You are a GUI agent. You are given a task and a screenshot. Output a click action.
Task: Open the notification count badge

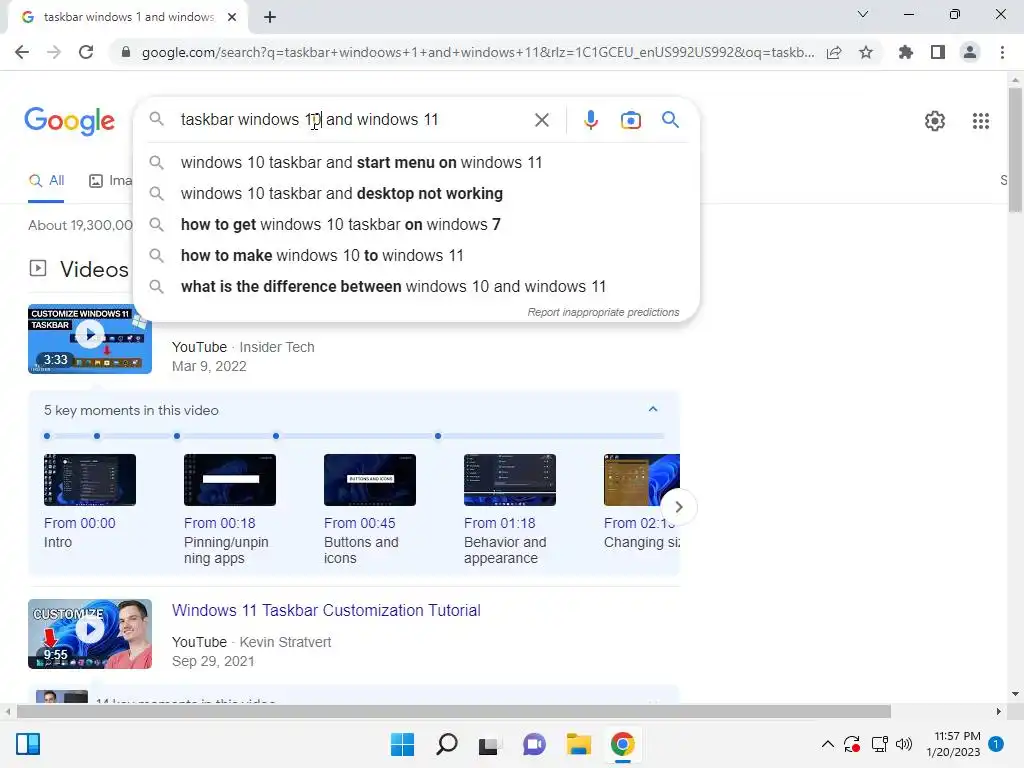coord(996,744)
